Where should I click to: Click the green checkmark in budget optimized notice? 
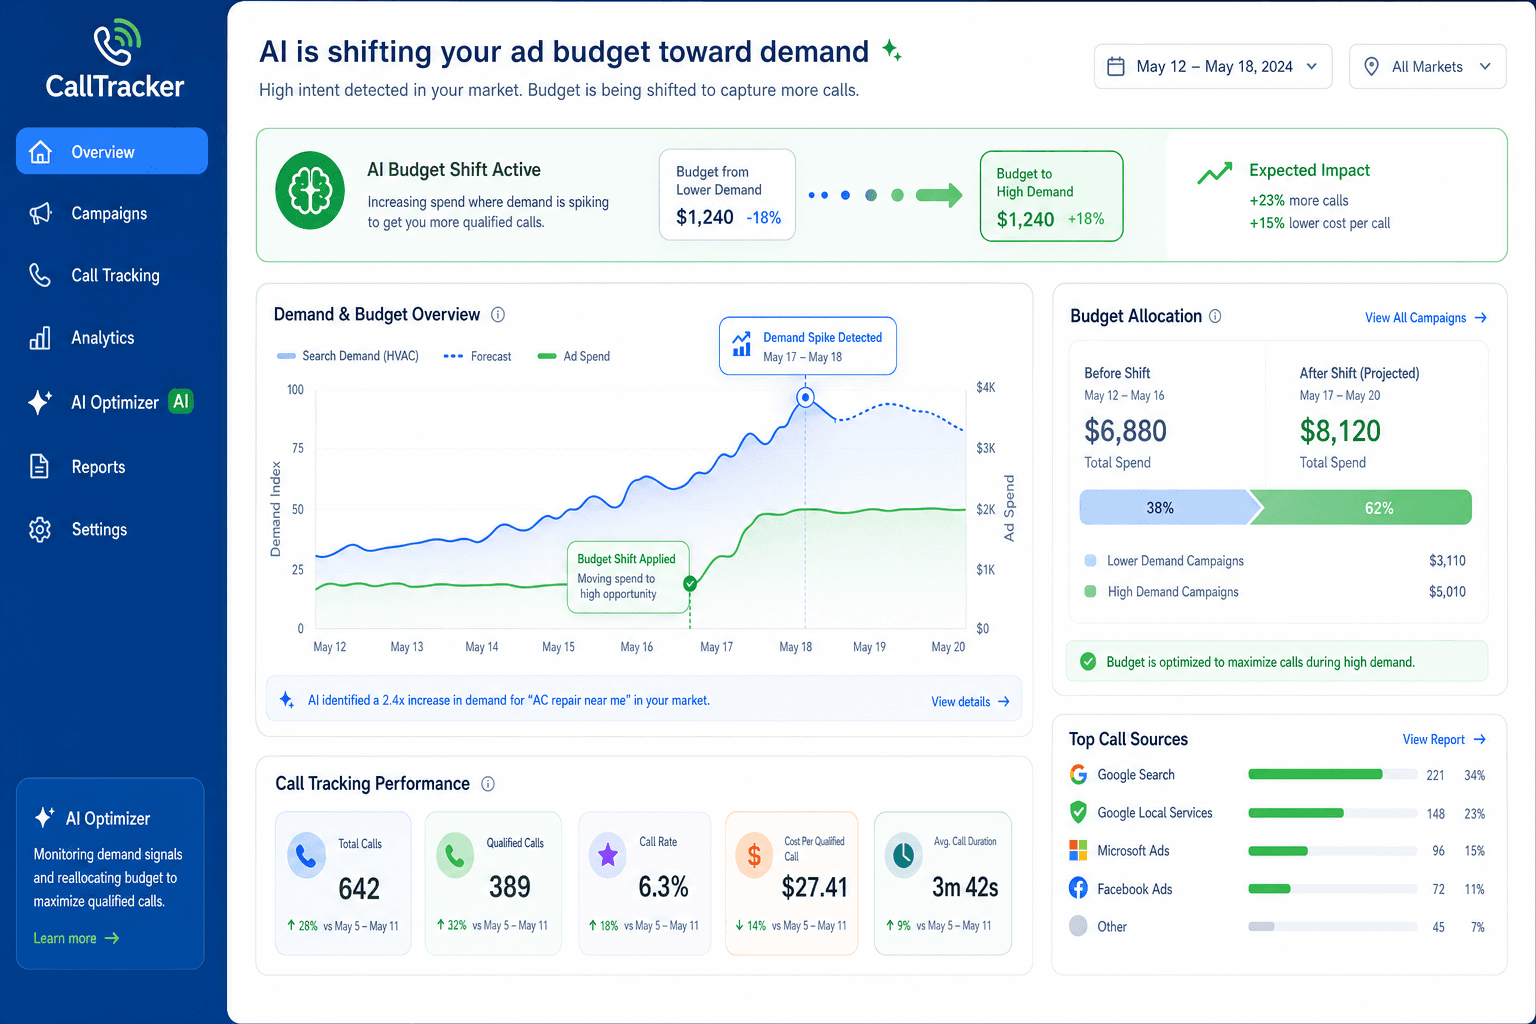(x=1088, y=662)
